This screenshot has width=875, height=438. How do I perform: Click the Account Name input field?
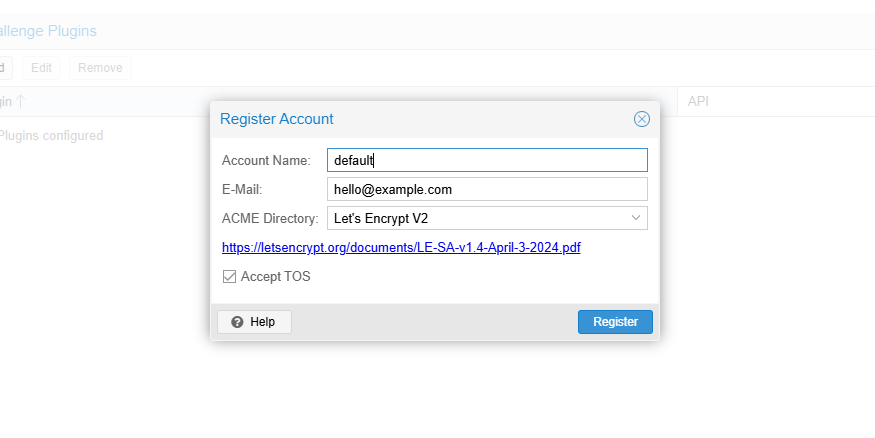click(487, 160)
